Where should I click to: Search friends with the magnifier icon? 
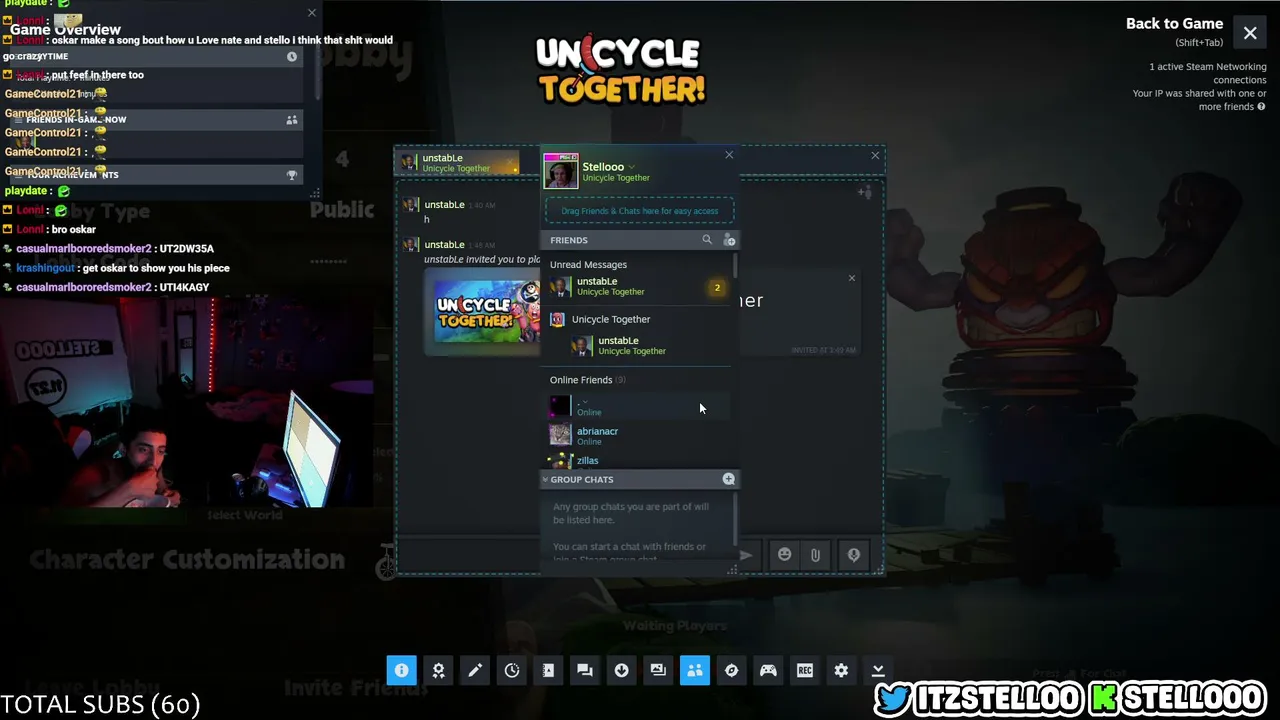(x=707, y=240)
